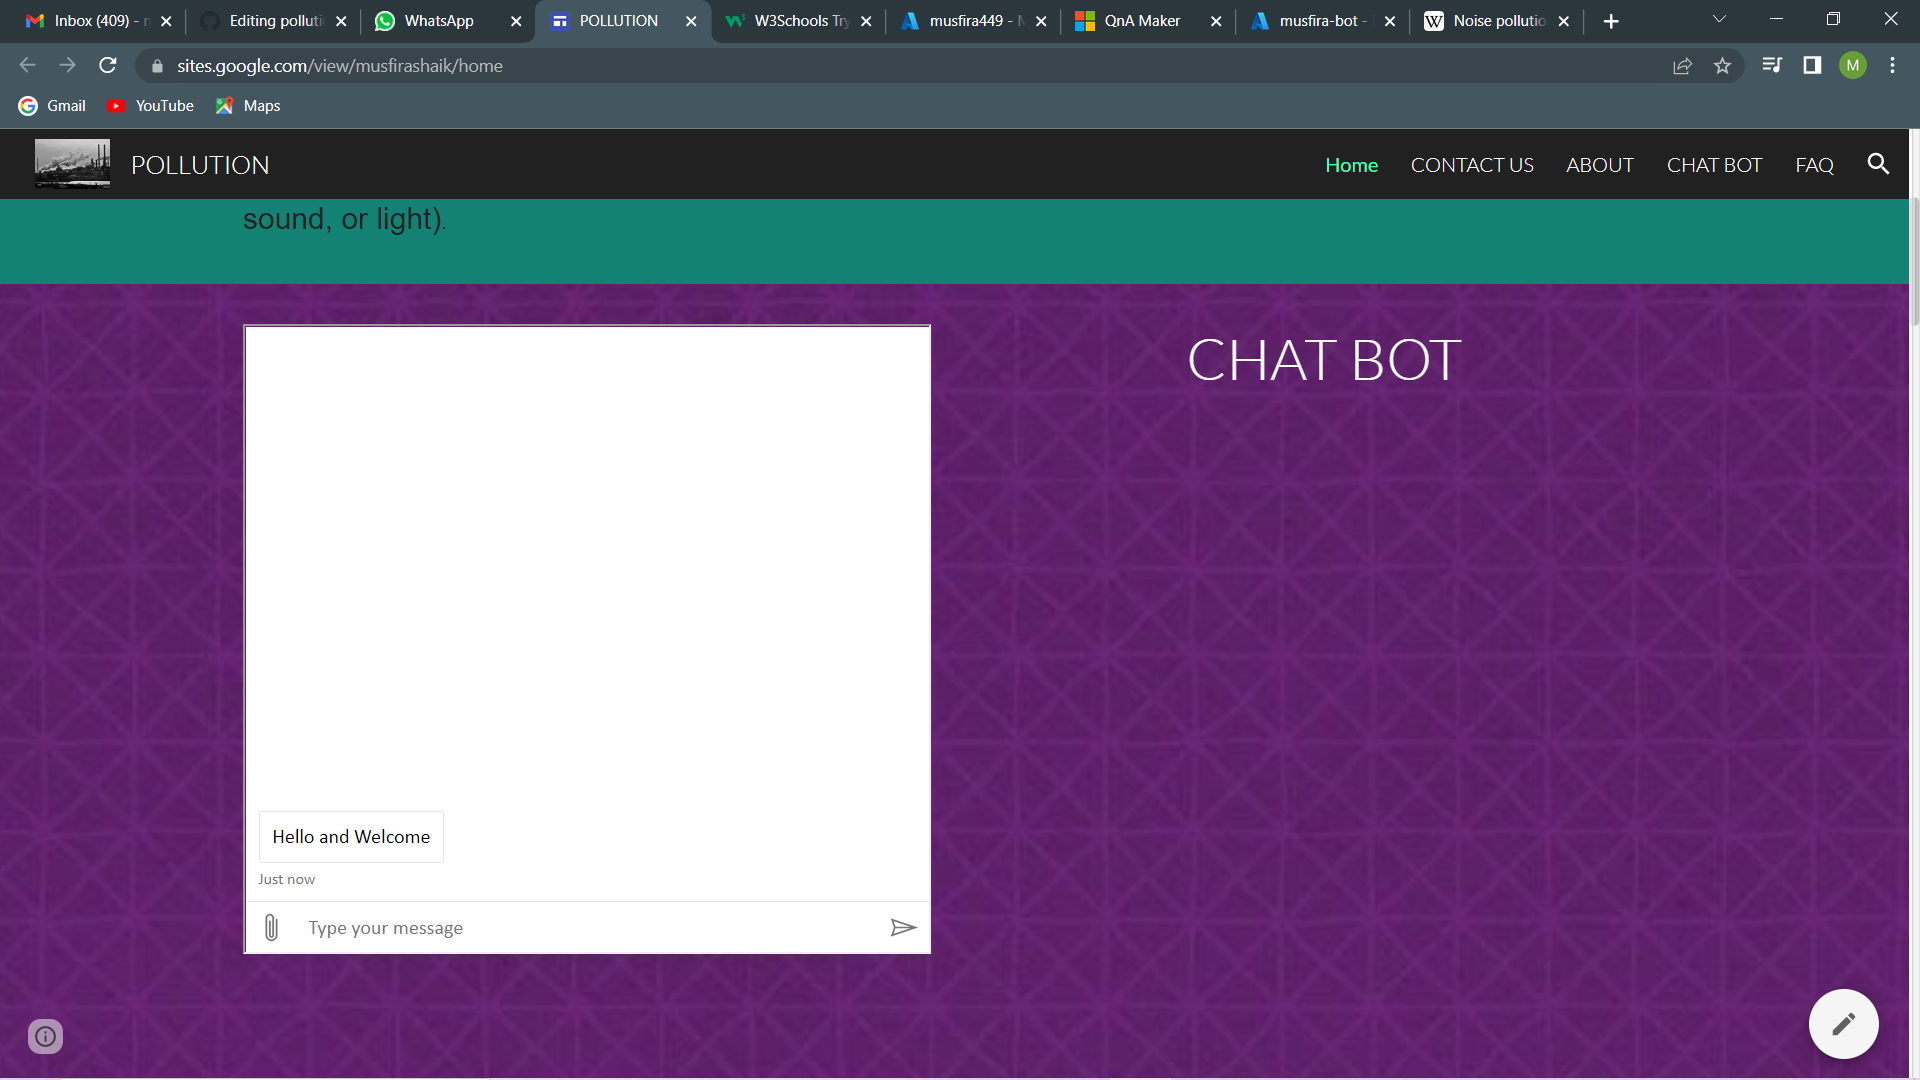Click the send message arrow in chatbot
Viewport: 1920px width, 1080px height.
tap(903, 928)
